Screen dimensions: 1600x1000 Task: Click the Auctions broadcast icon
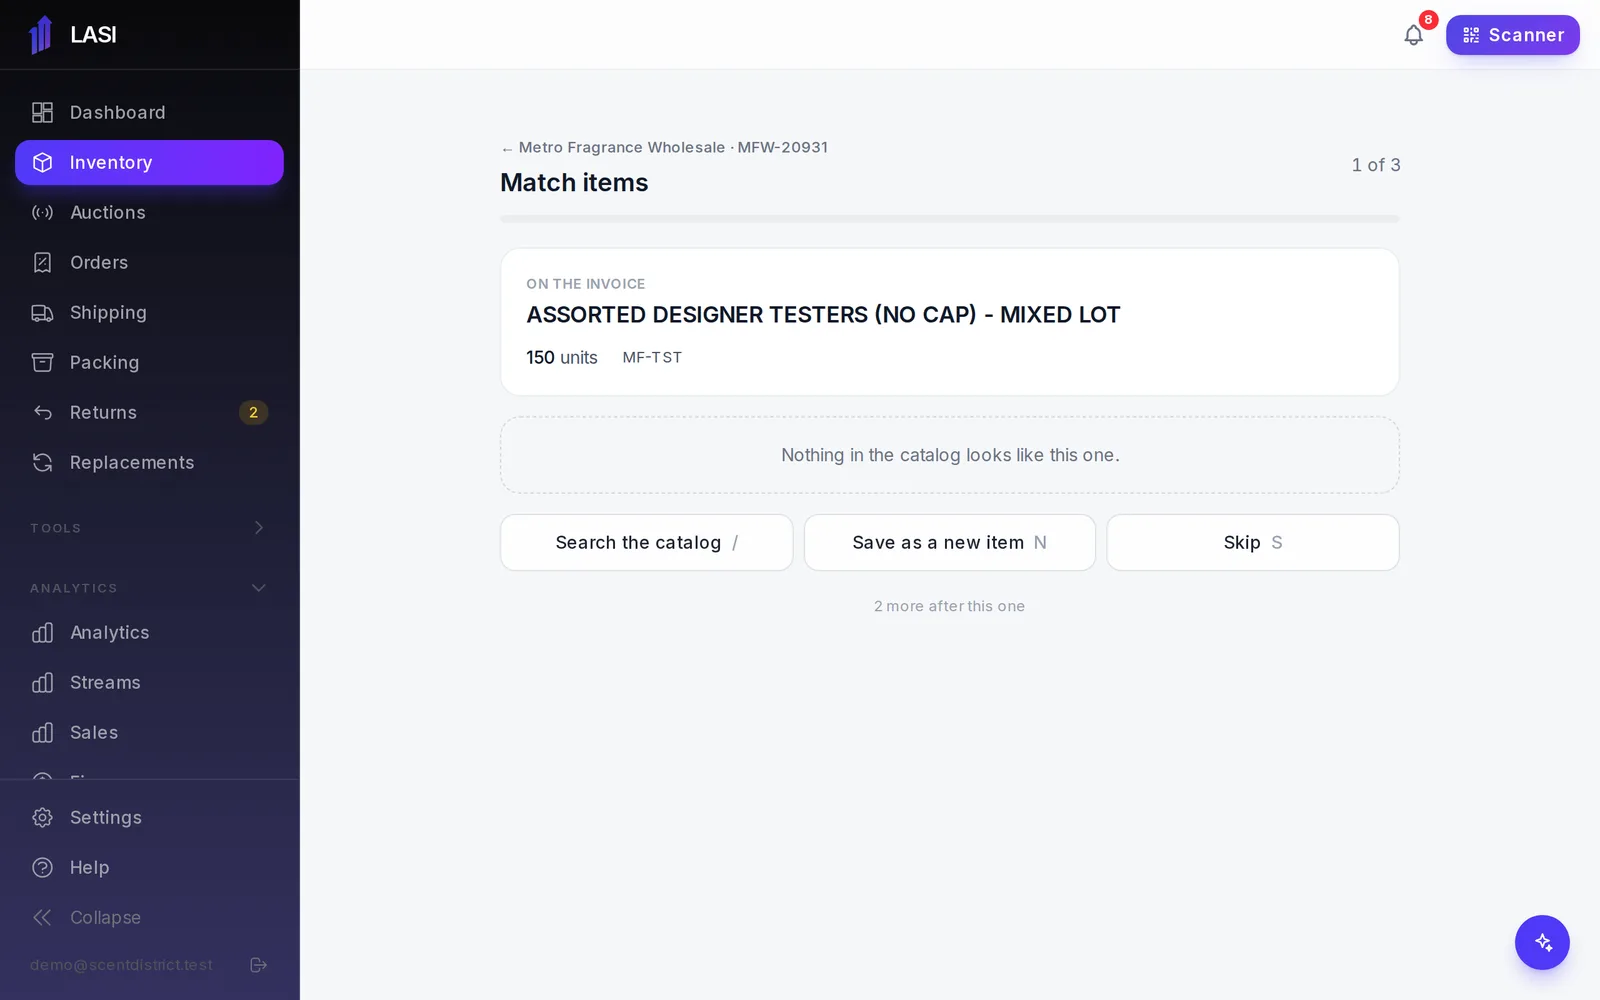pyautogui.click(x=42, y=212)
